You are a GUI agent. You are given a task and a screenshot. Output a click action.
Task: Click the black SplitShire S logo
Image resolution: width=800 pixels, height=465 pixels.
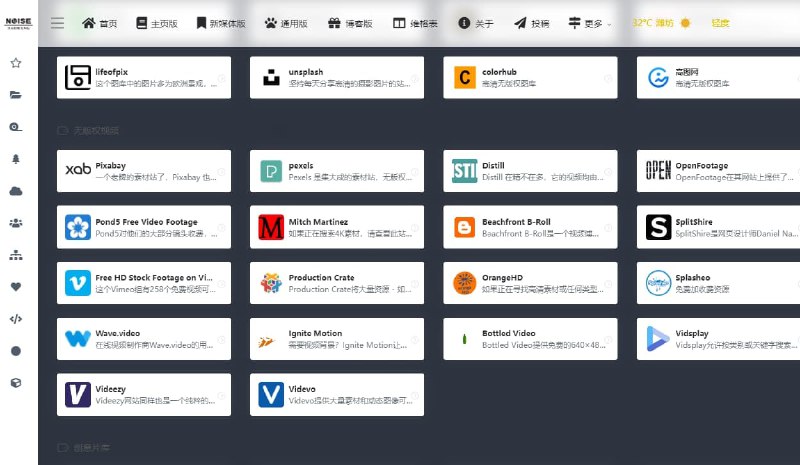658,227
